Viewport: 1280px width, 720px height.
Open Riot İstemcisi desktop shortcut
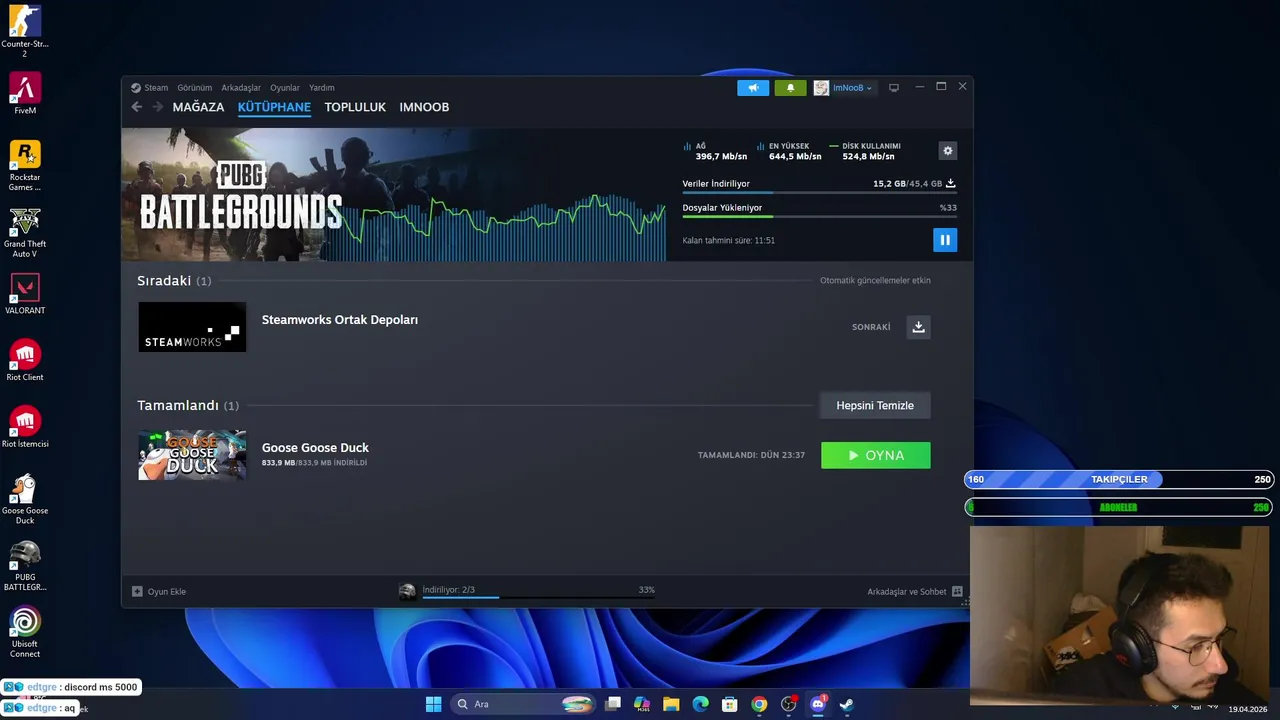tap(25, 427)
